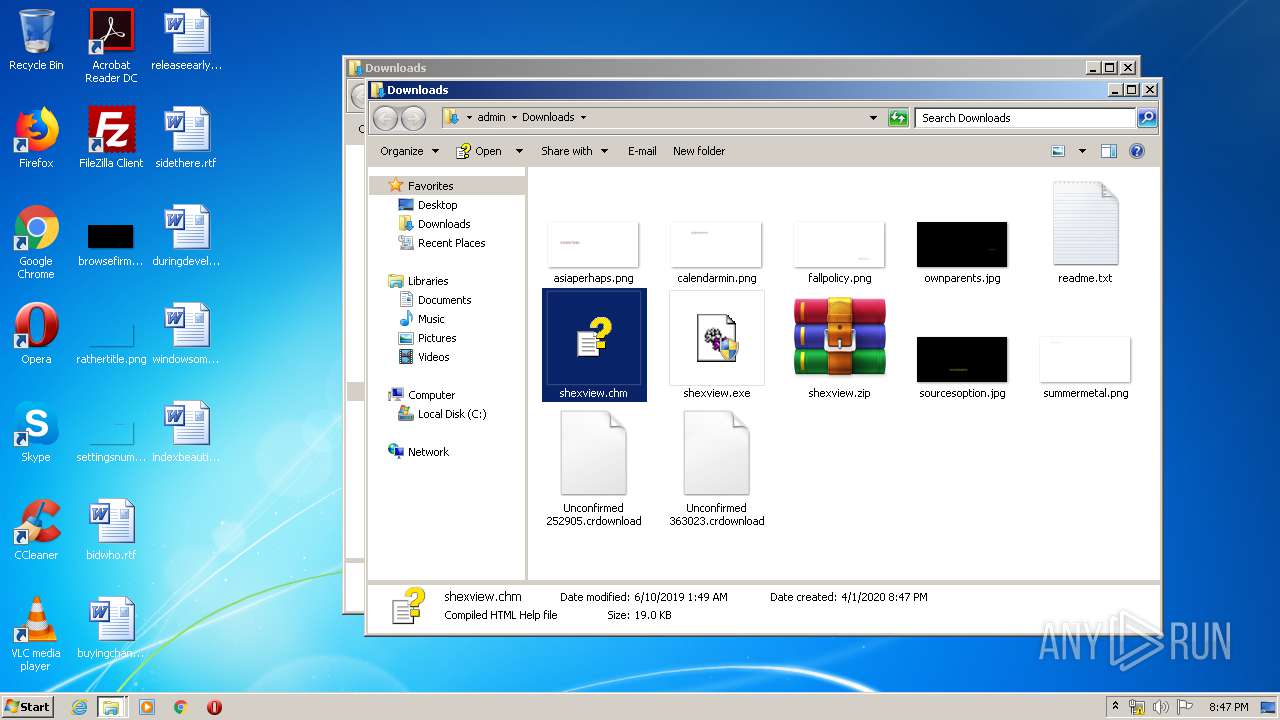Select the ownparents.jpg image

pyautogui.click(x=962, y=252)
